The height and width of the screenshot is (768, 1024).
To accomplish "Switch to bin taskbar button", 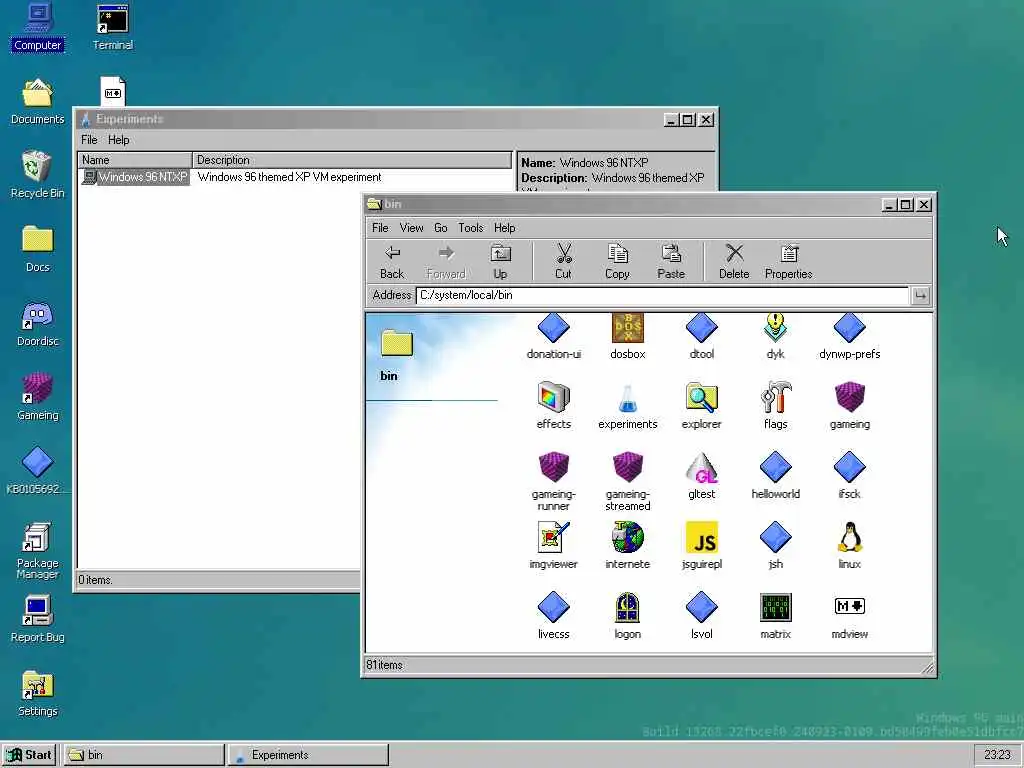I will click(144, 755).
